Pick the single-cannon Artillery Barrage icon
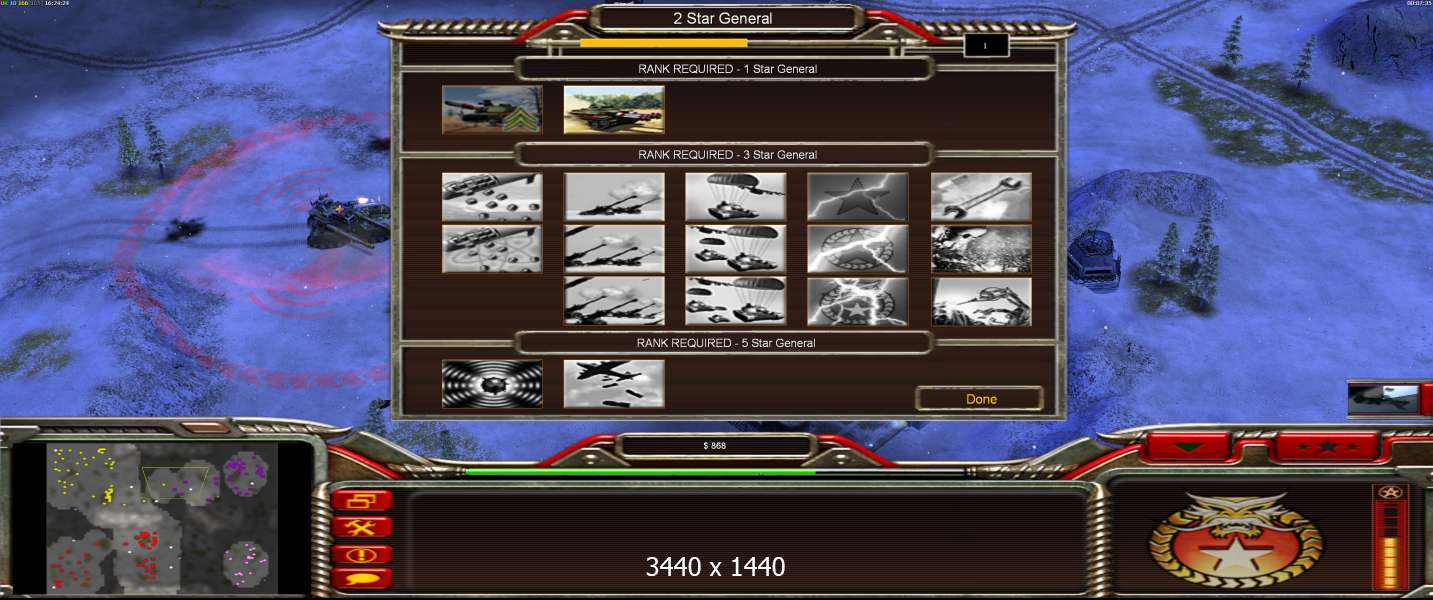1433x600 pixels. pyautogui.click(x=614, y=197)
